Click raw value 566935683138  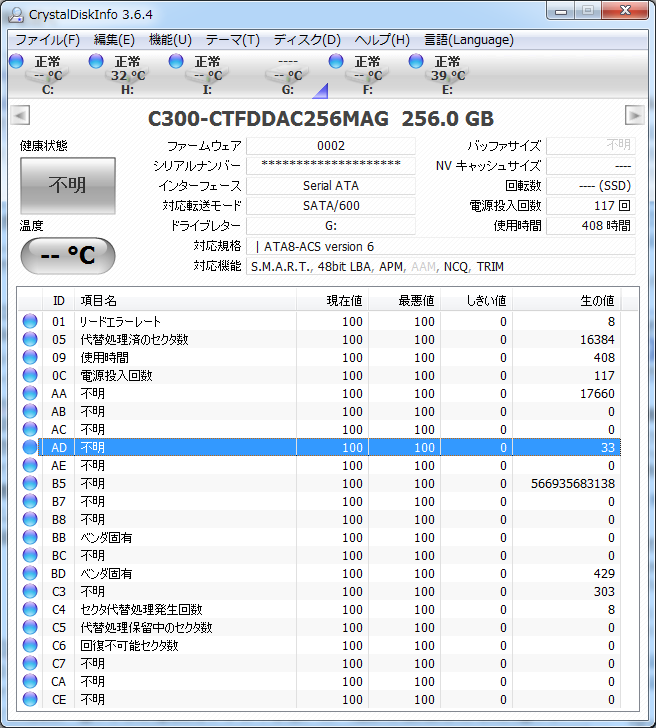point(572,483)
